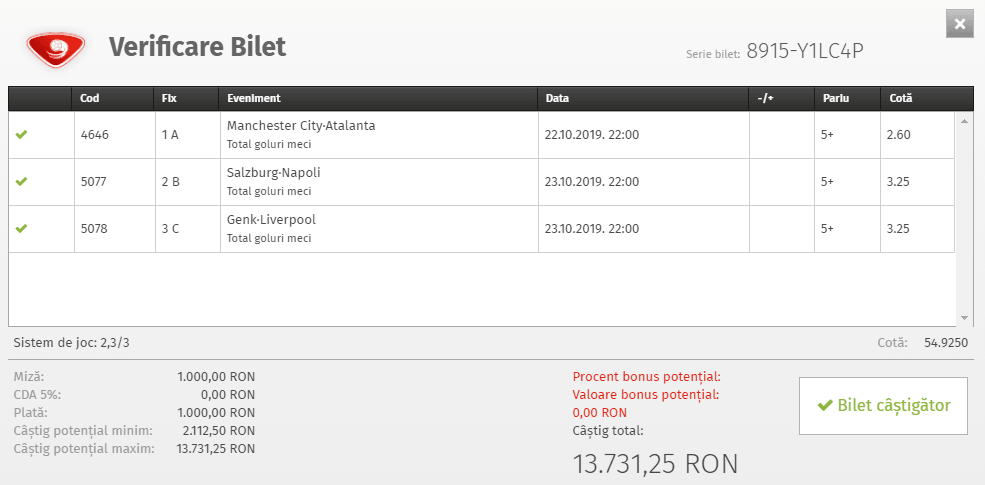Select the Manchester City-Atalanta event
The image size is (985, 485).
[301, 126]
